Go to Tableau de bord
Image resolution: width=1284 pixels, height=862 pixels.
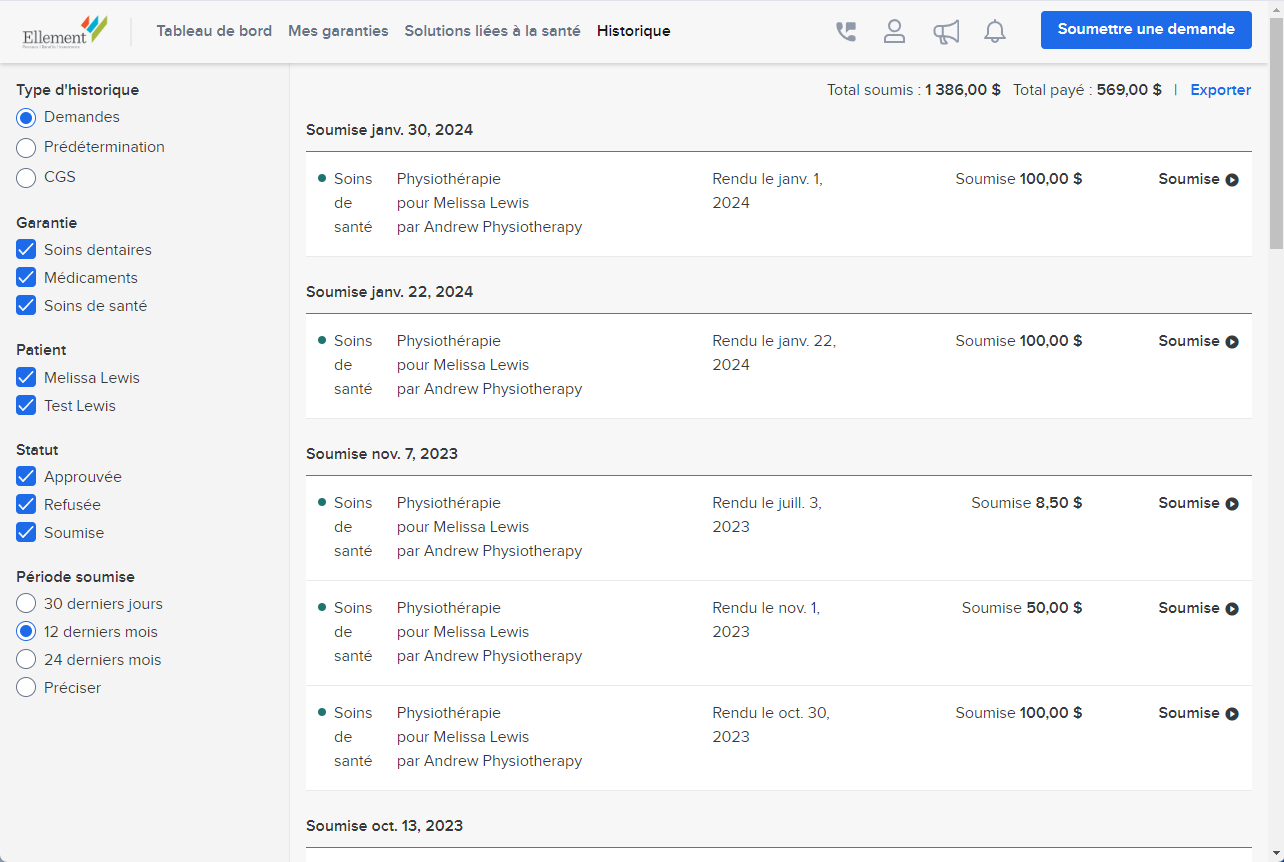tap(214, 31)
